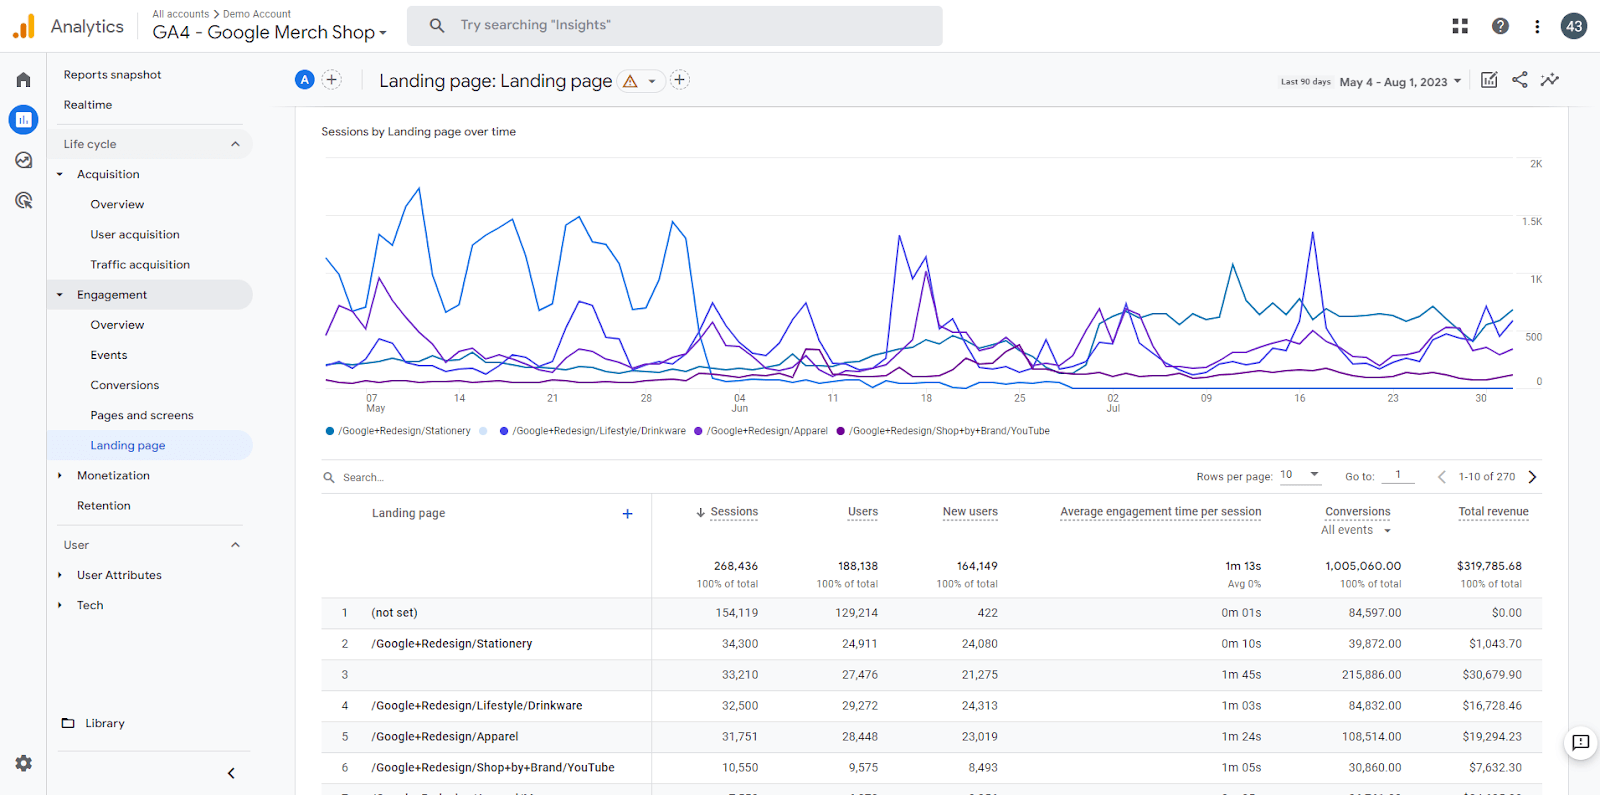The width and height of the screenshot is (1600, 795).
Task: Open the three-dot more options menu
Action: [x=1537, y=26]
